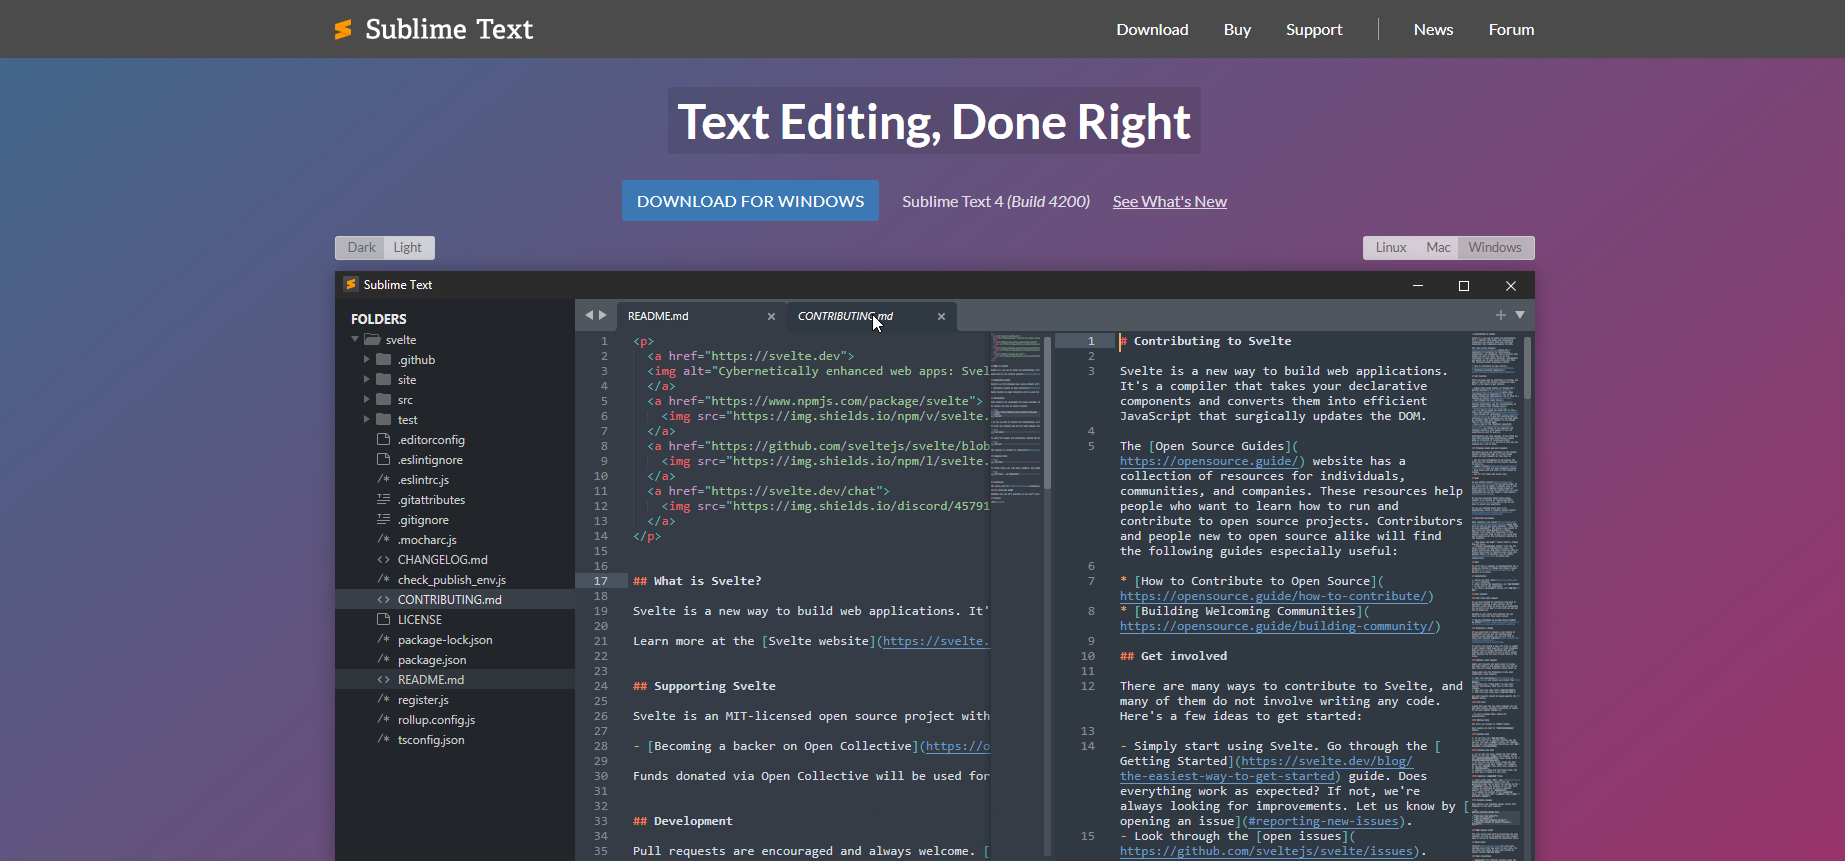Viewport: 1845px width, 861px height.
Task: Click the .eslintignore file icon
Action: coord(383,459)
